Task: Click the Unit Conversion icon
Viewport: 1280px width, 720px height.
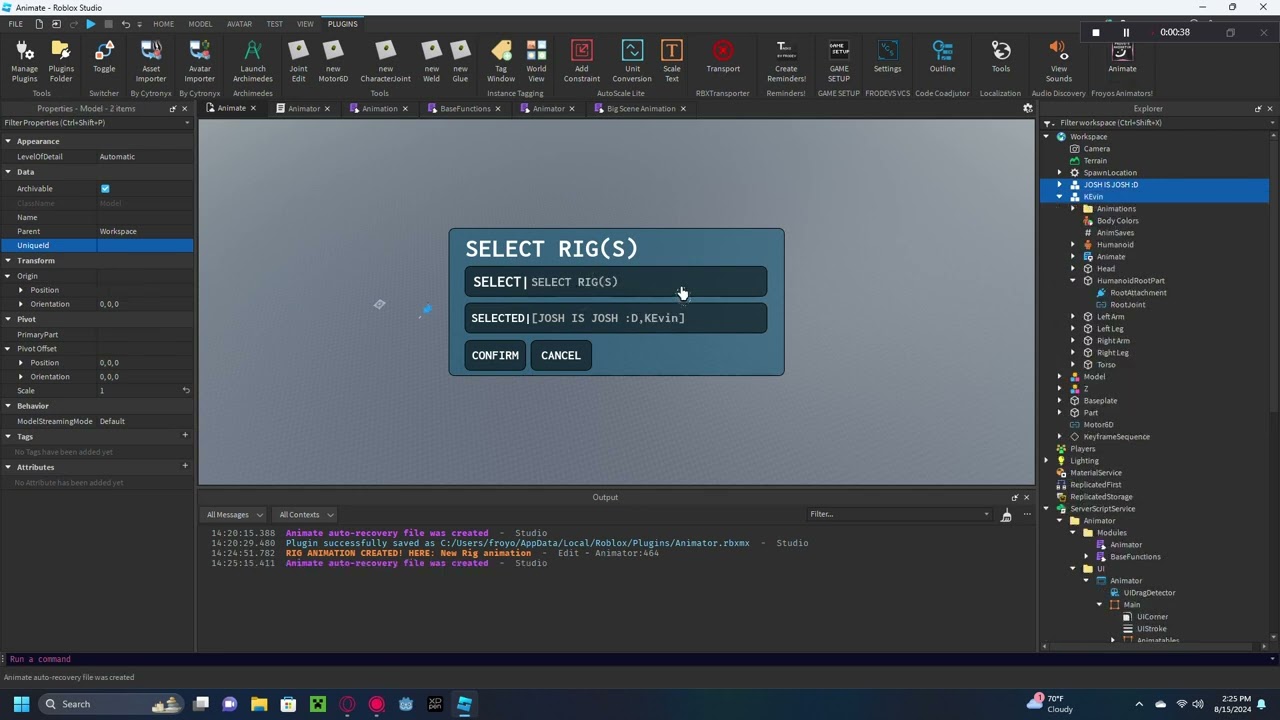Action: click(x=632, y=59)
